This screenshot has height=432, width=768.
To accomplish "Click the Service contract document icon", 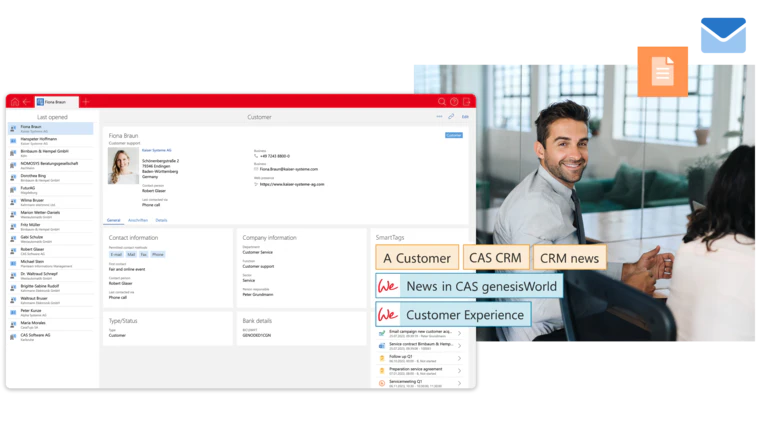I will click(382, 346).
